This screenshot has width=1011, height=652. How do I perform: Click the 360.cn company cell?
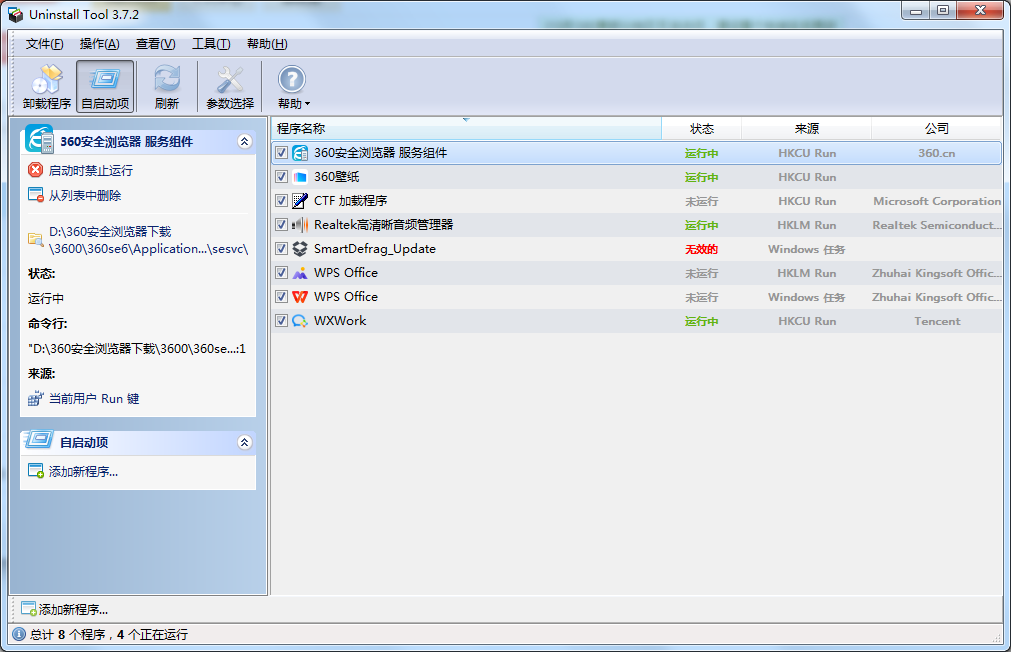pyautogui.click(x=937, y=153)
